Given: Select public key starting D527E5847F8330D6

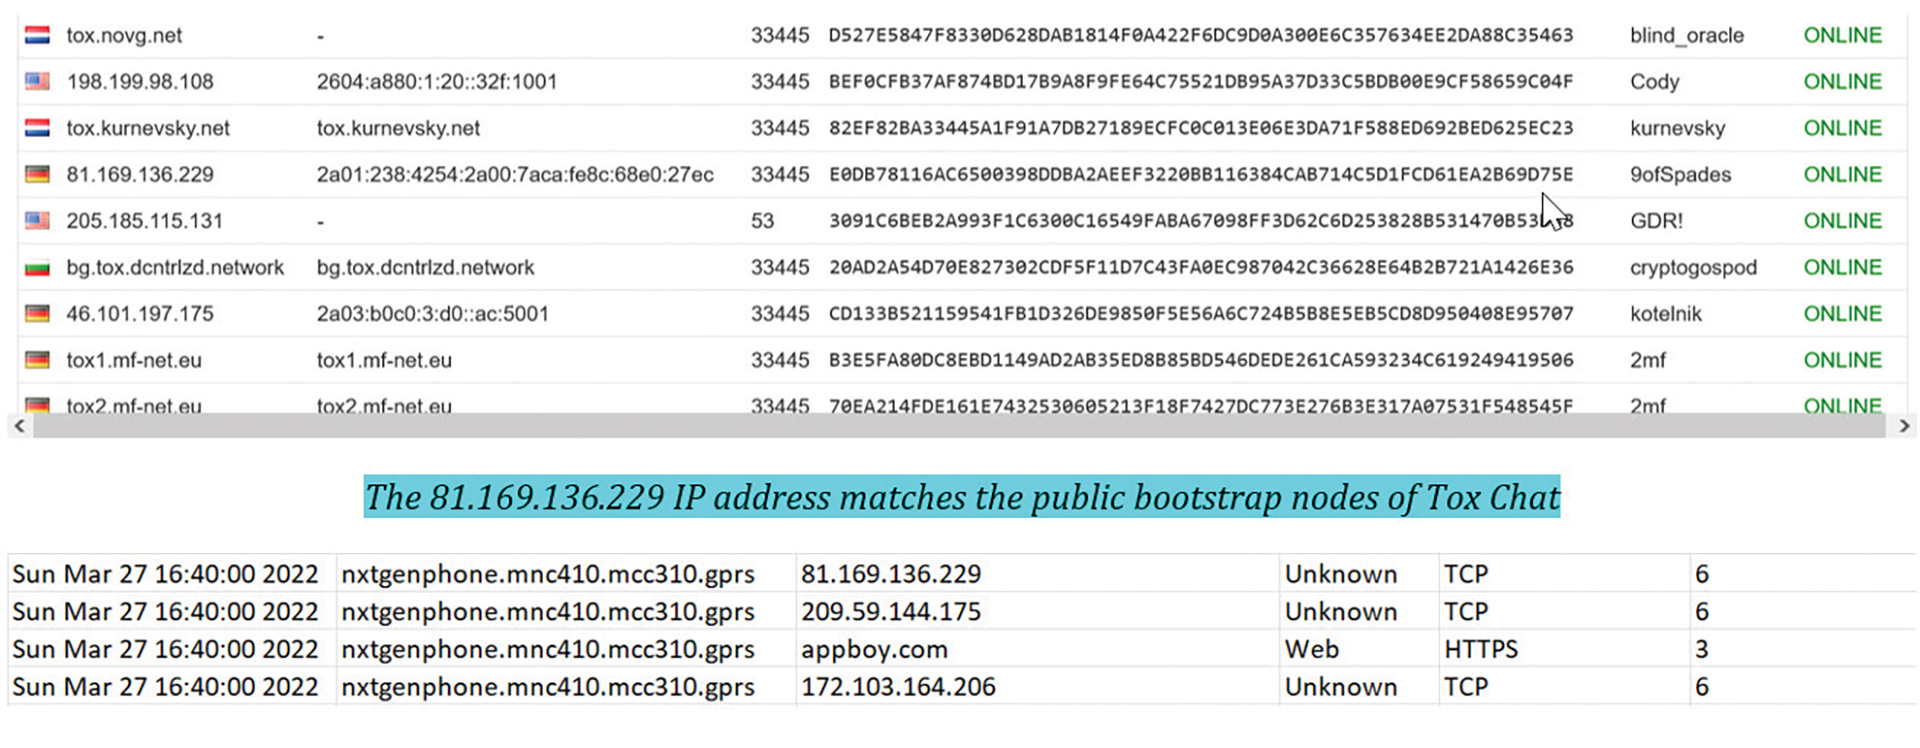Looking at the screenshot, I should pyautogui.click(x=1201, y=35).
